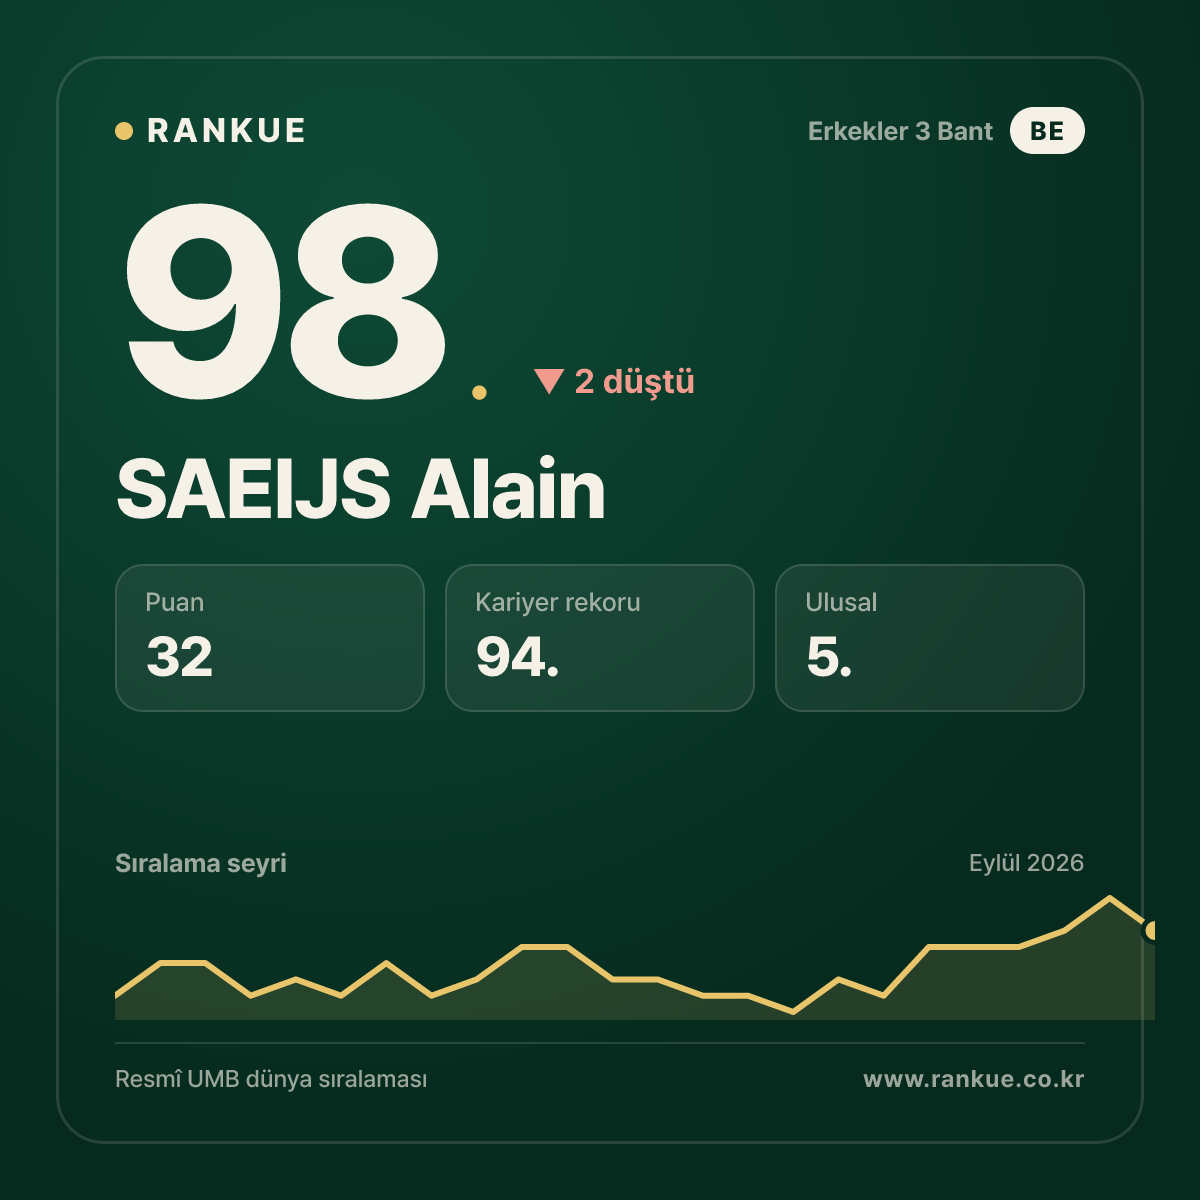The width and height of the screenshot is (1200, 1200).
Task: Click the Puan label
Action: (x=174, y=602)
